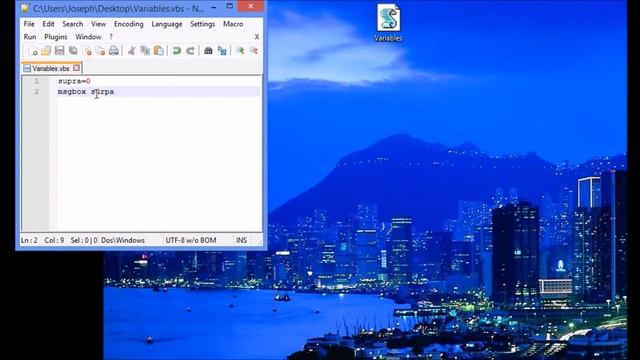
Task: Select the Variables script icon on desktop
Action: point(388,23)
